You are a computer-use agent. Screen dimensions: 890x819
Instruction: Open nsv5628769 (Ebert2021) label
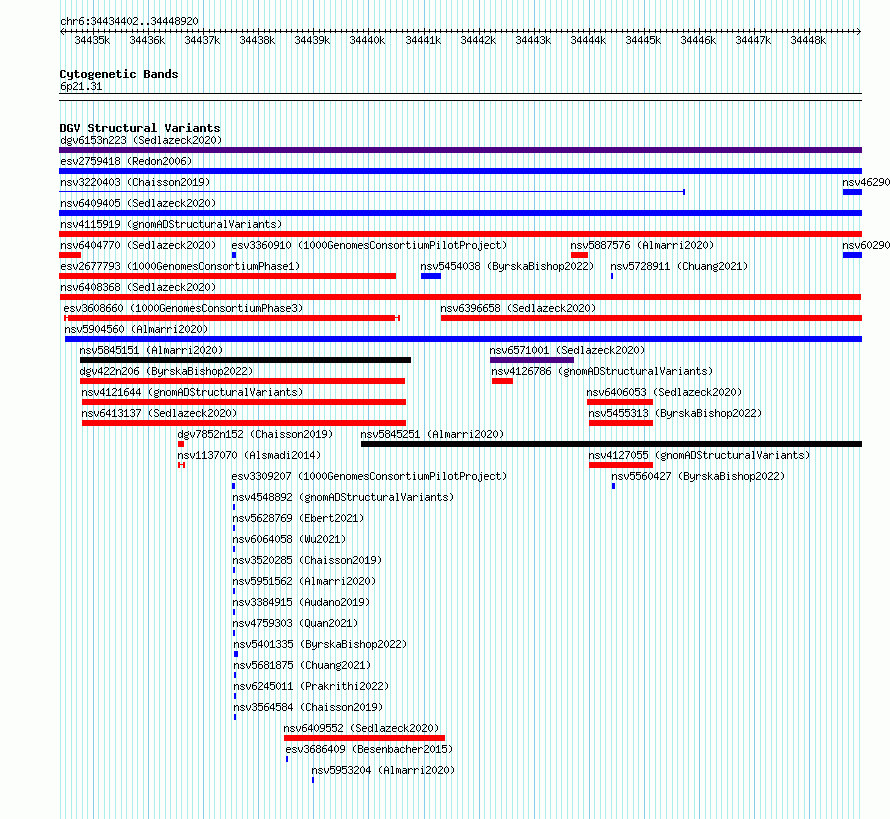coord(299,518)
